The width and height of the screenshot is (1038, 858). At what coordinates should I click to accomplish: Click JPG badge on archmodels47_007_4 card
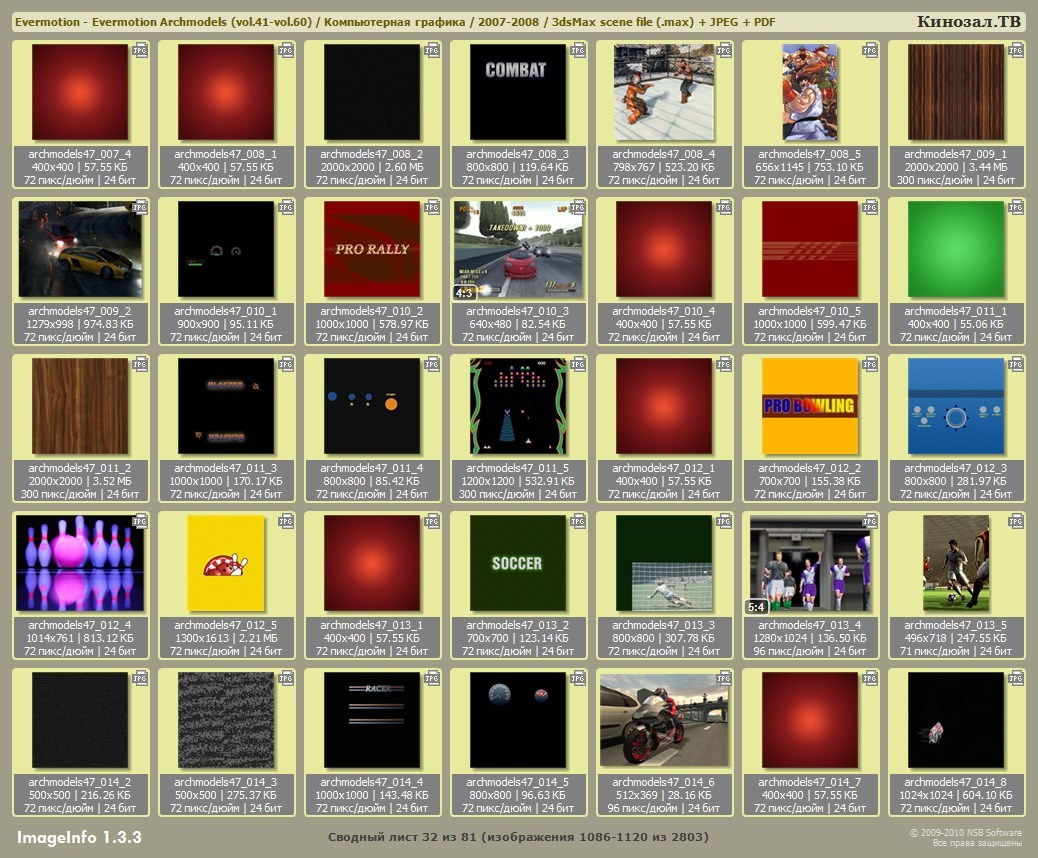point(140,50)
